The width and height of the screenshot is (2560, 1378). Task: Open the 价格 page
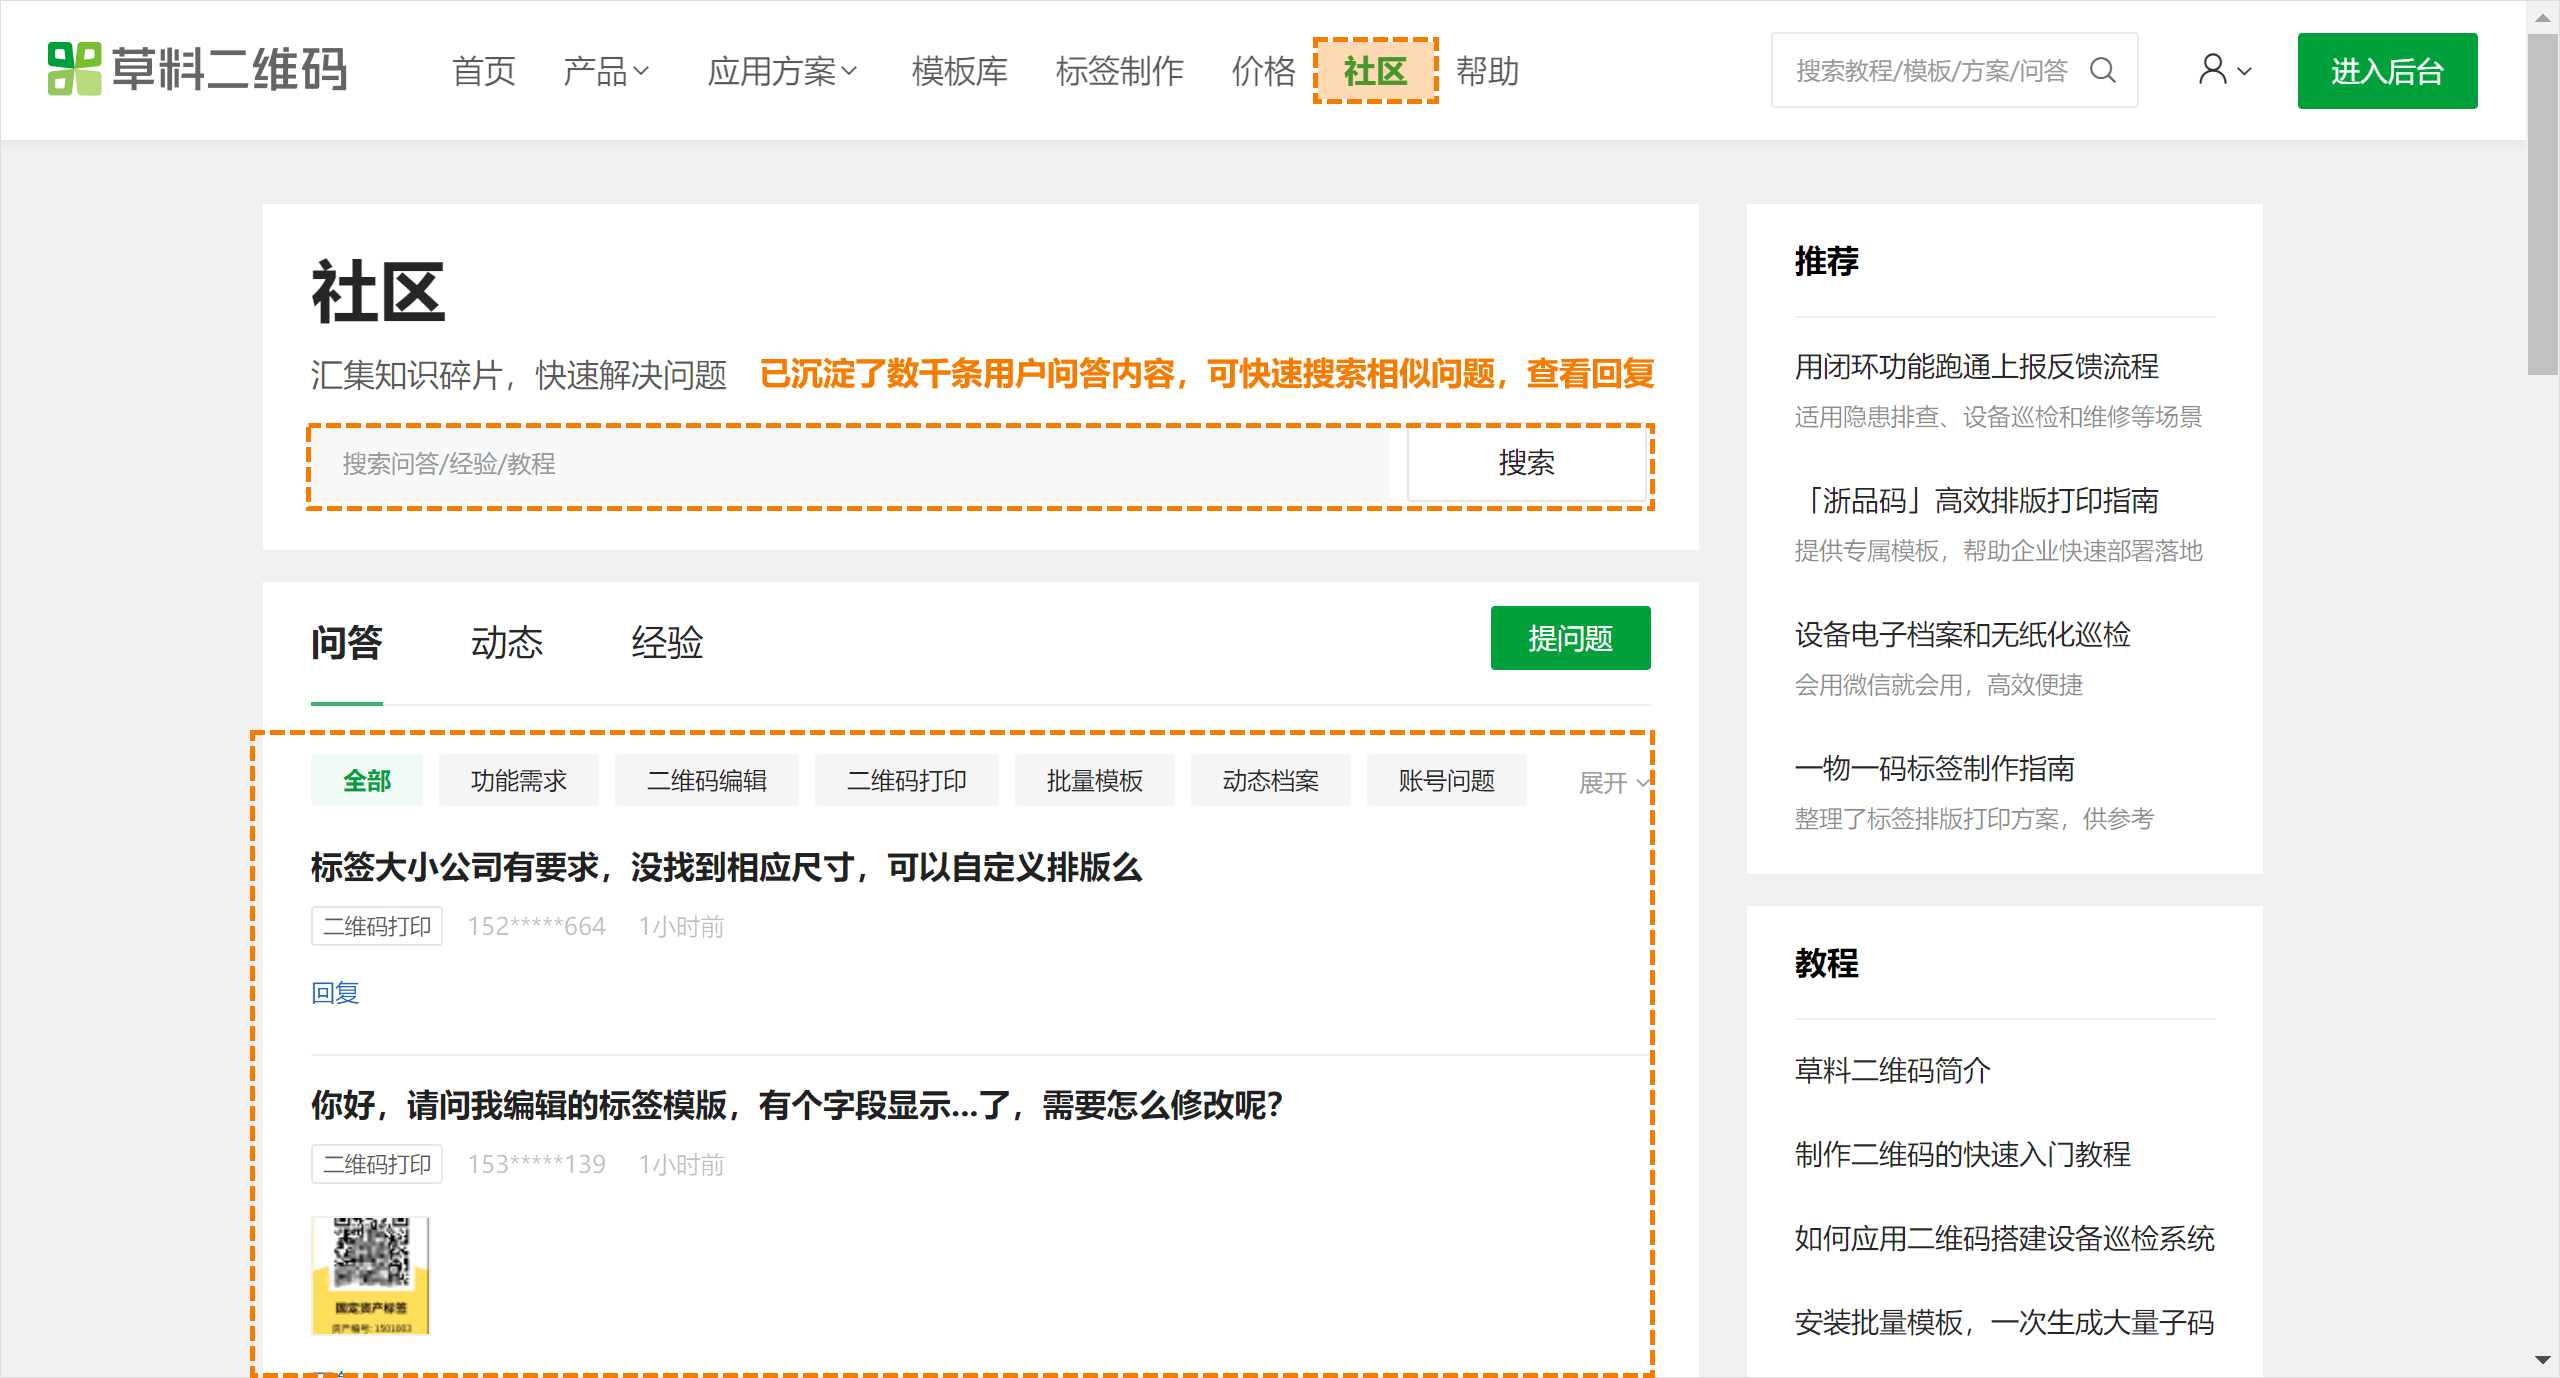pyautogui.click(x=1263, y=71)
